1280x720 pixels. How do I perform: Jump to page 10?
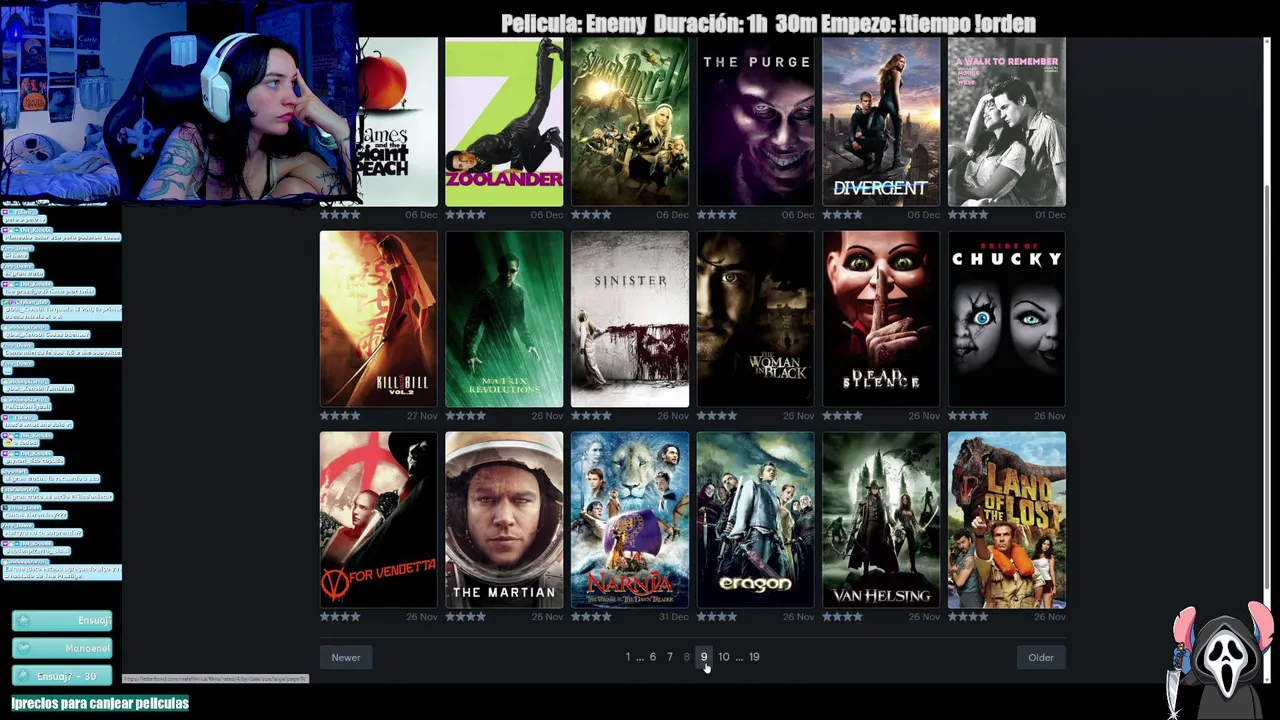pyautogui.click(x=724, y=657)
